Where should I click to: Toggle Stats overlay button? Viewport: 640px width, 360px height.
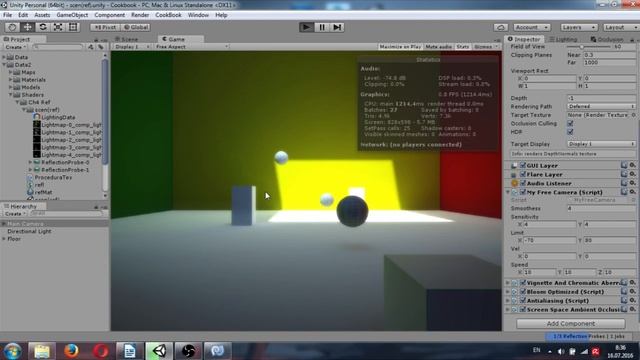click(463, 47)
